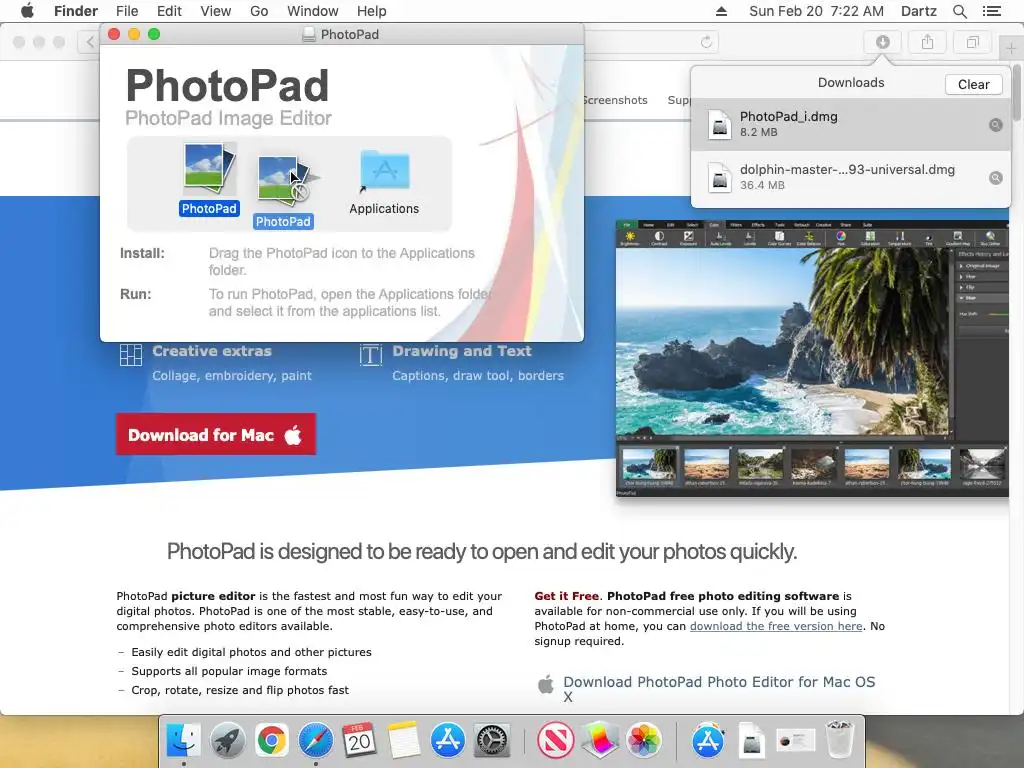Switch to the Screenshots tab on webpage

[x=616, y=100]
